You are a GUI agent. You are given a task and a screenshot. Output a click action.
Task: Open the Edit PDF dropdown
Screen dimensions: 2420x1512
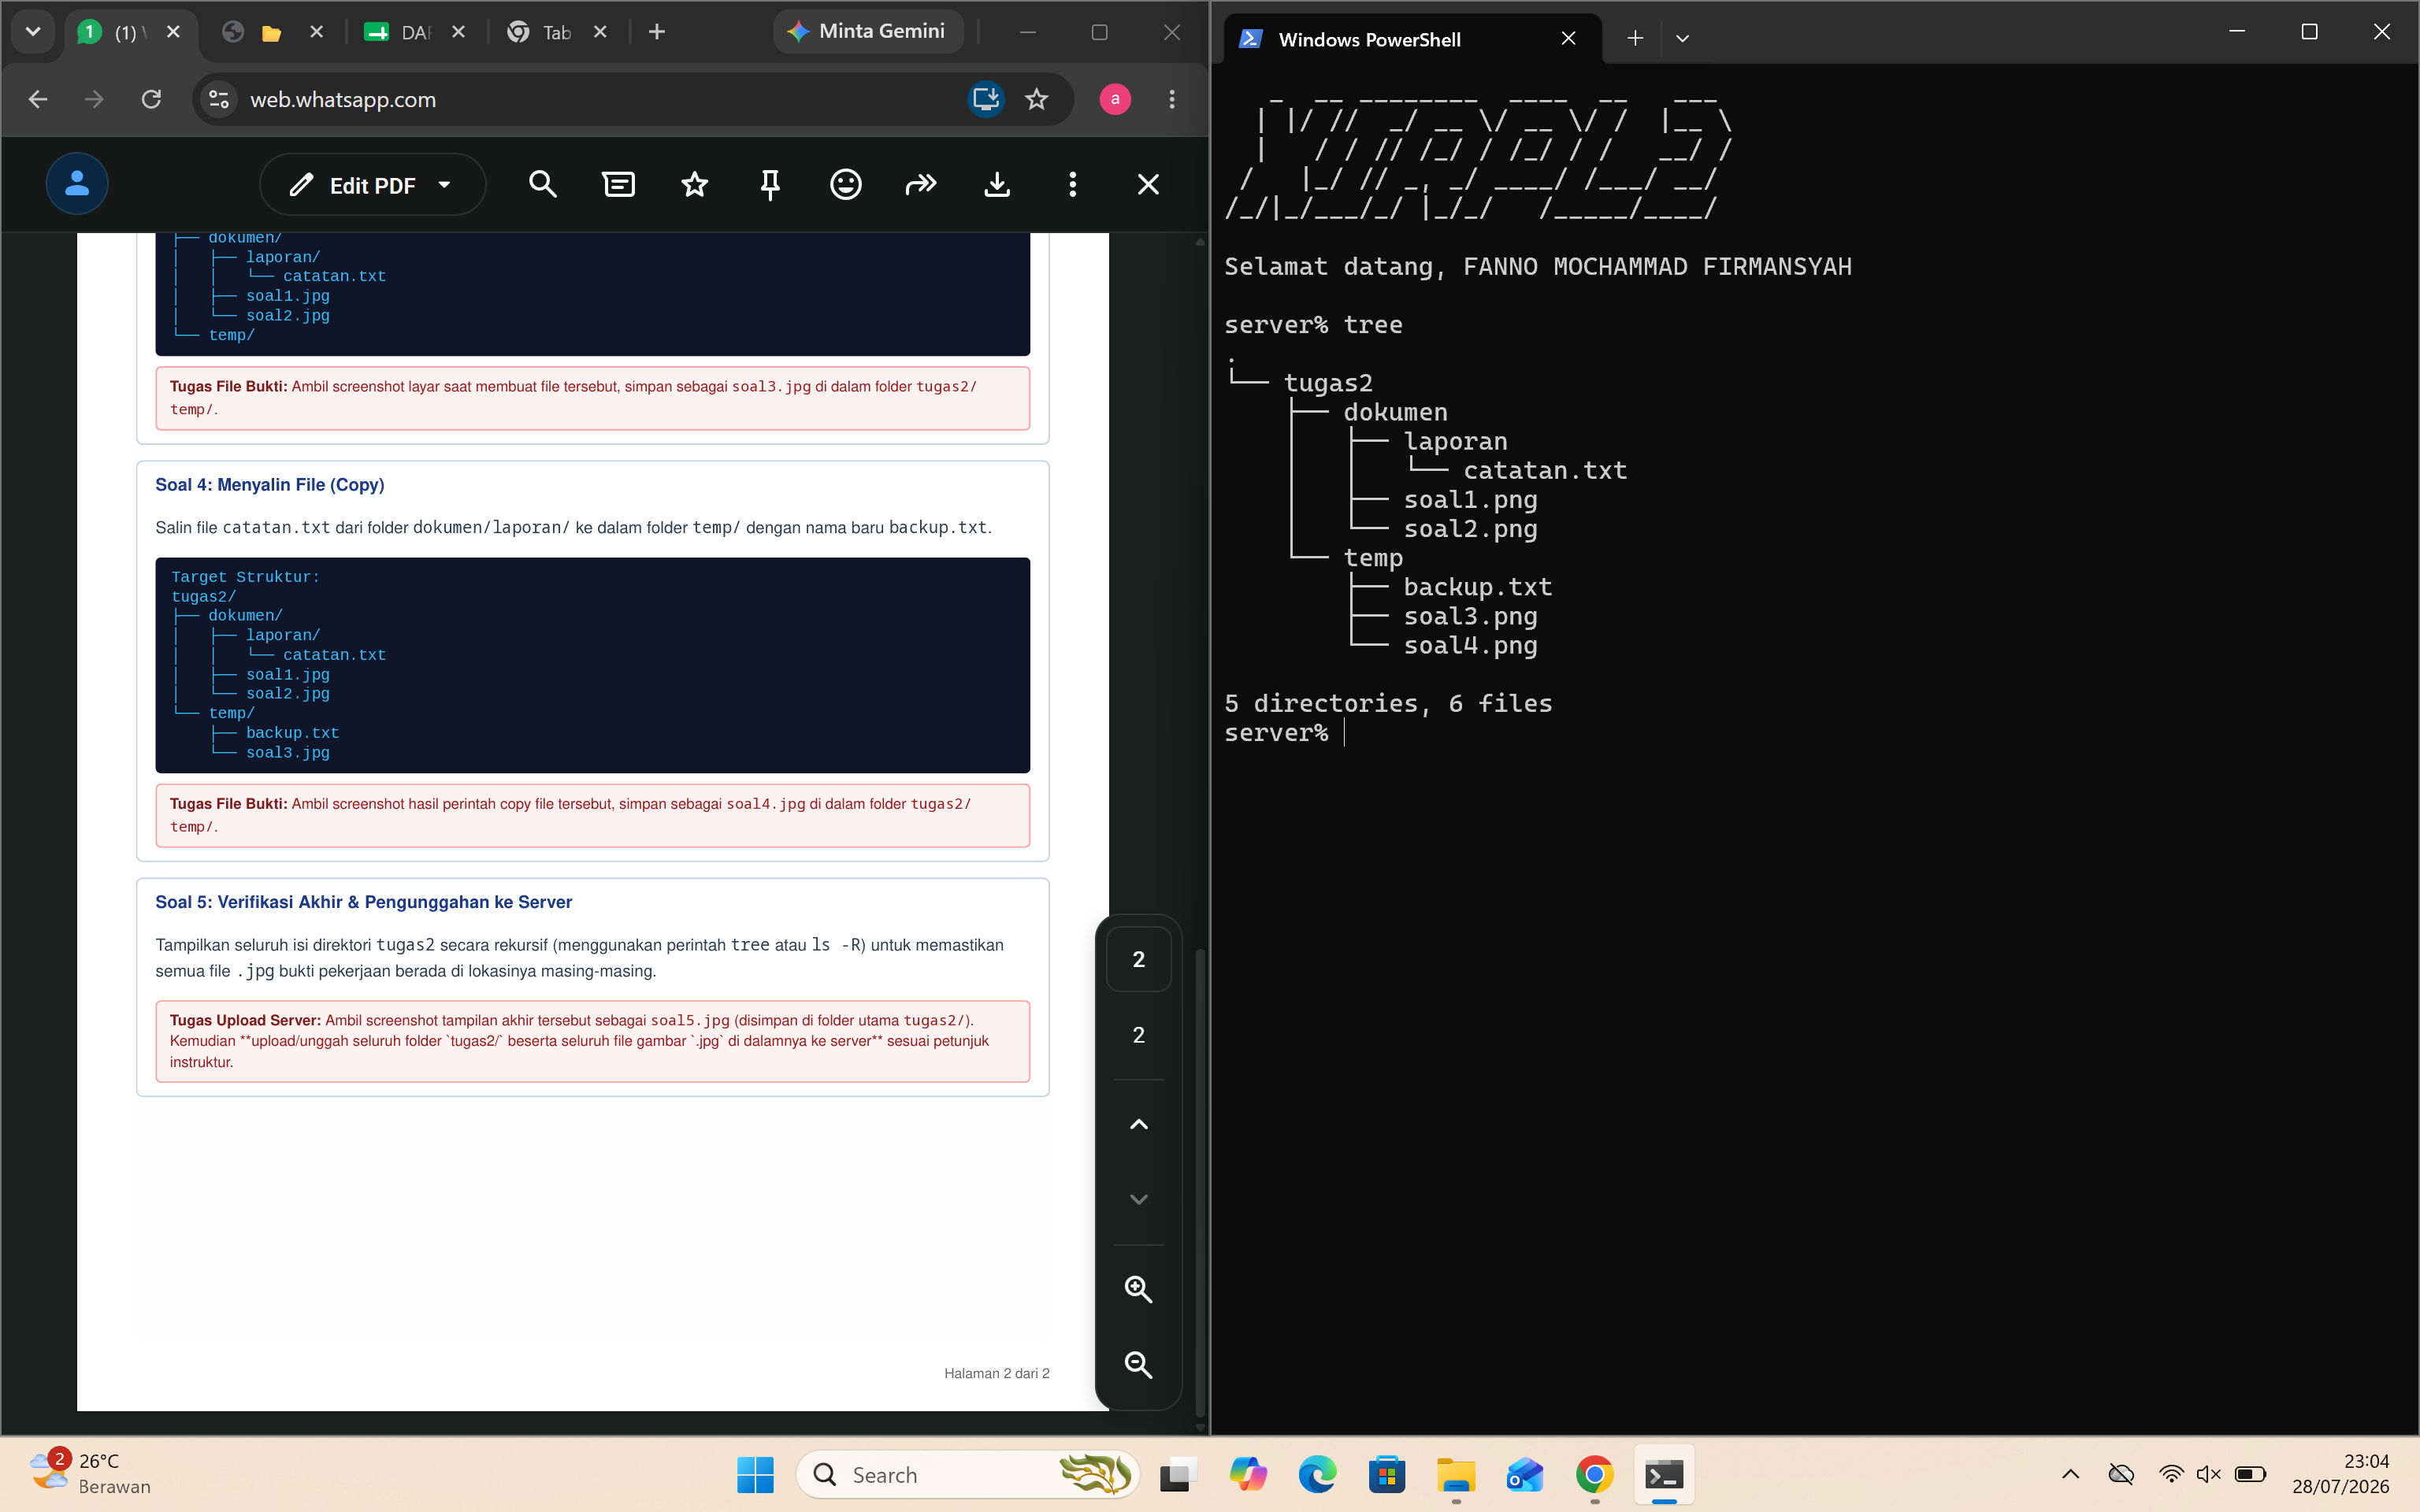click(373, 185)
